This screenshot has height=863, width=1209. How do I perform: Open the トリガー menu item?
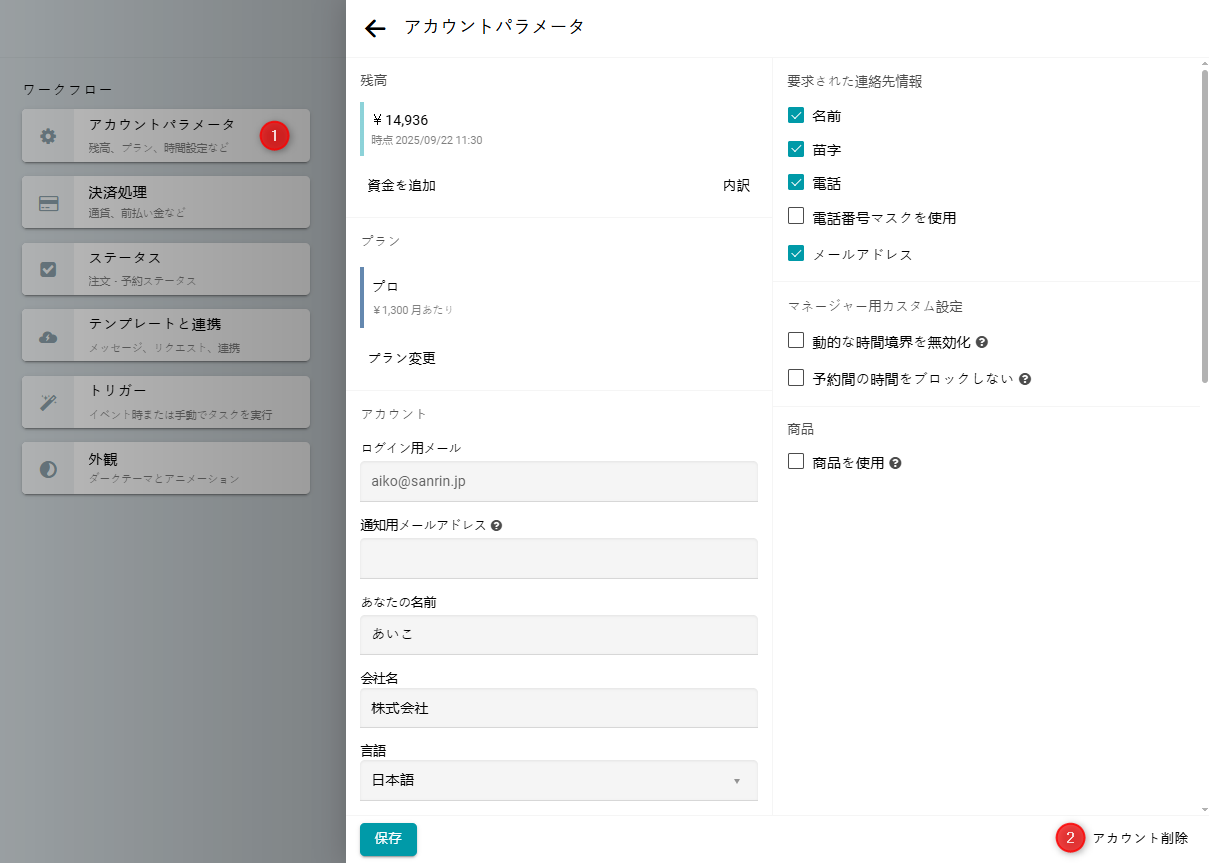coord(166,402)
